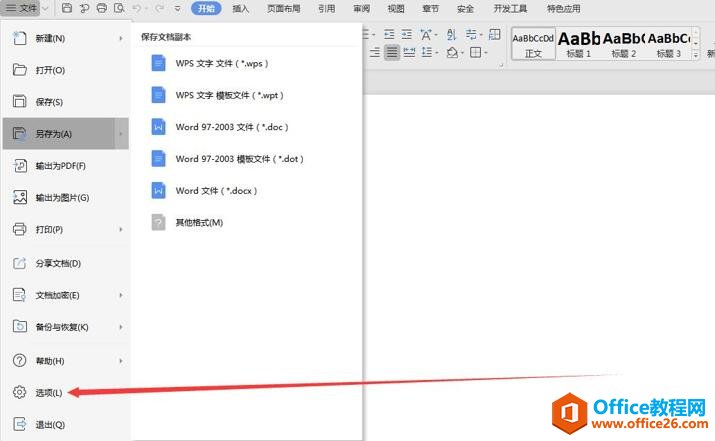Select 帮助(H) in the file menu
Viewport: 715px width, 441px height.
coord(66,361)
